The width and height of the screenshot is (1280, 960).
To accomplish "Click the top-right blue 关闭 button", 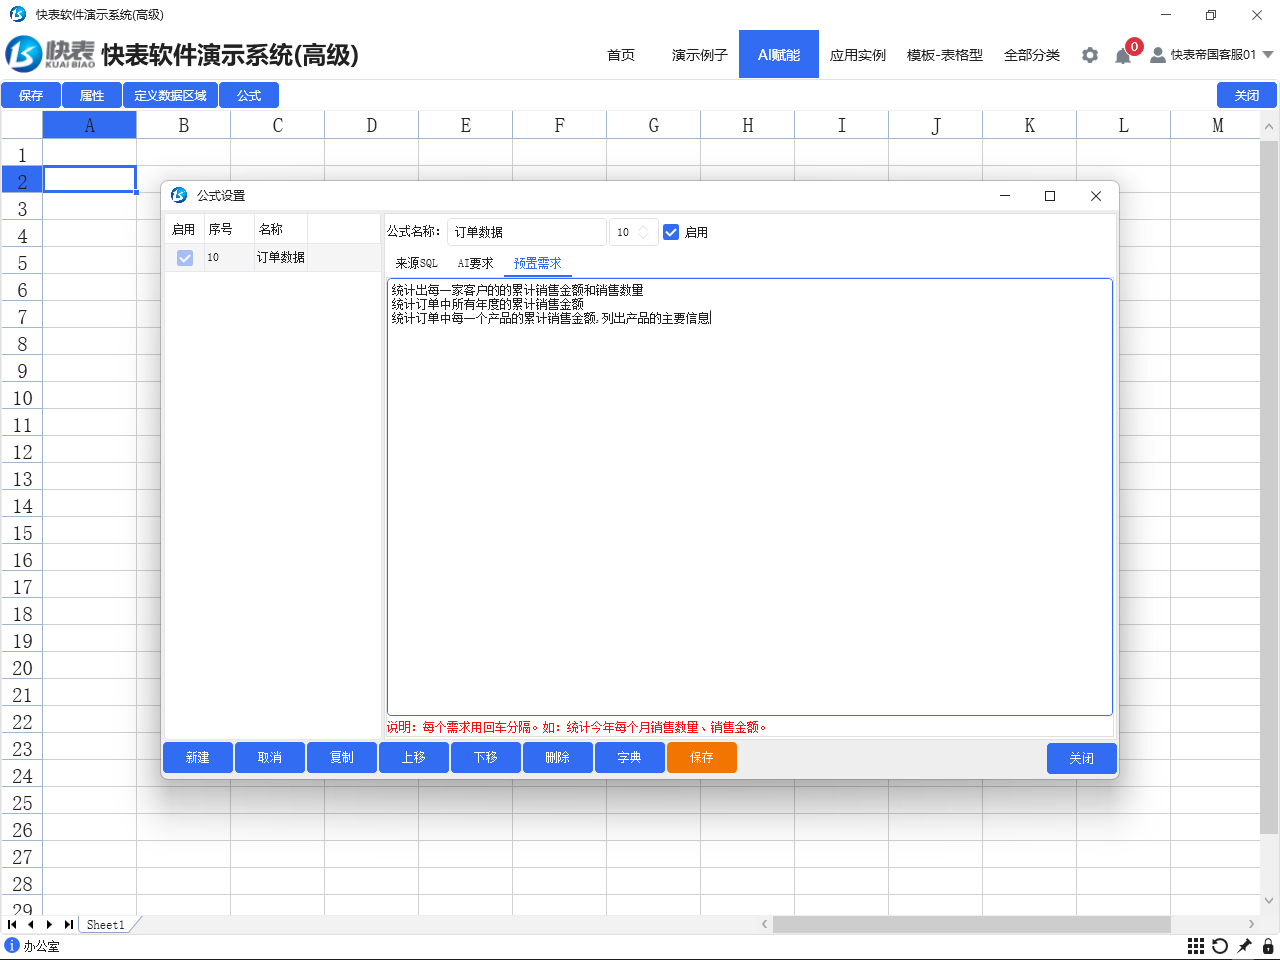I will [x=1247, y=95].
